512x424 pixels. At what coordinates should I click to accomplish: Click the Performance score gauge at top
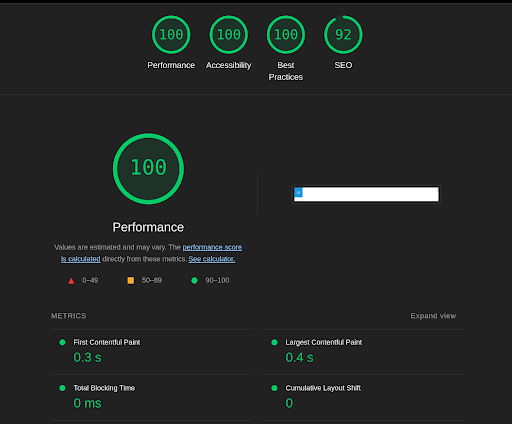[171, 35]
